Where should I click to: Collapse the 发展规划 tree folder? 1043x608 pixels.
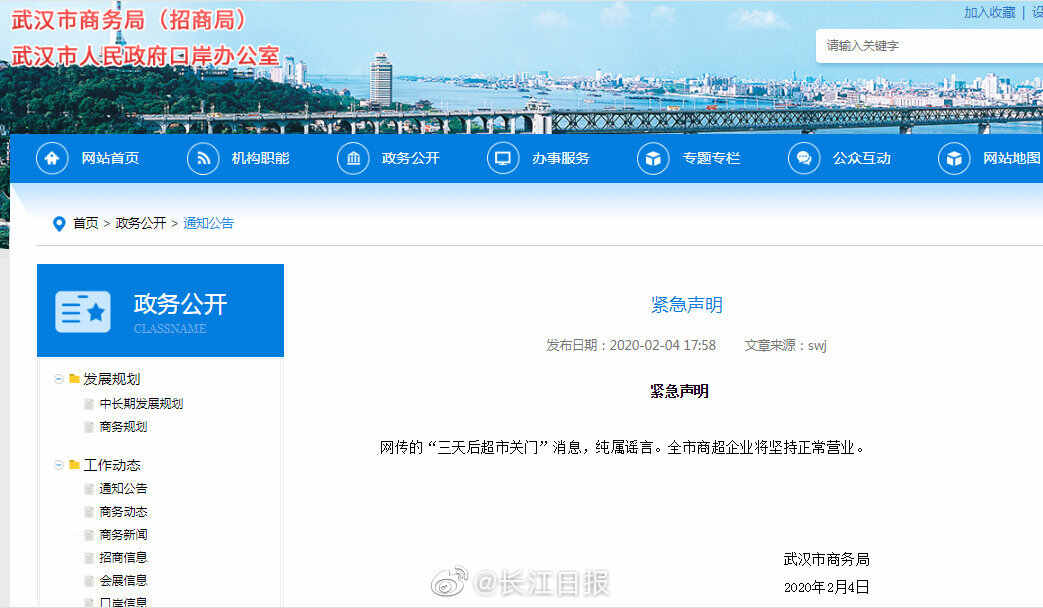pyautogui.click(x=60, y=379)
